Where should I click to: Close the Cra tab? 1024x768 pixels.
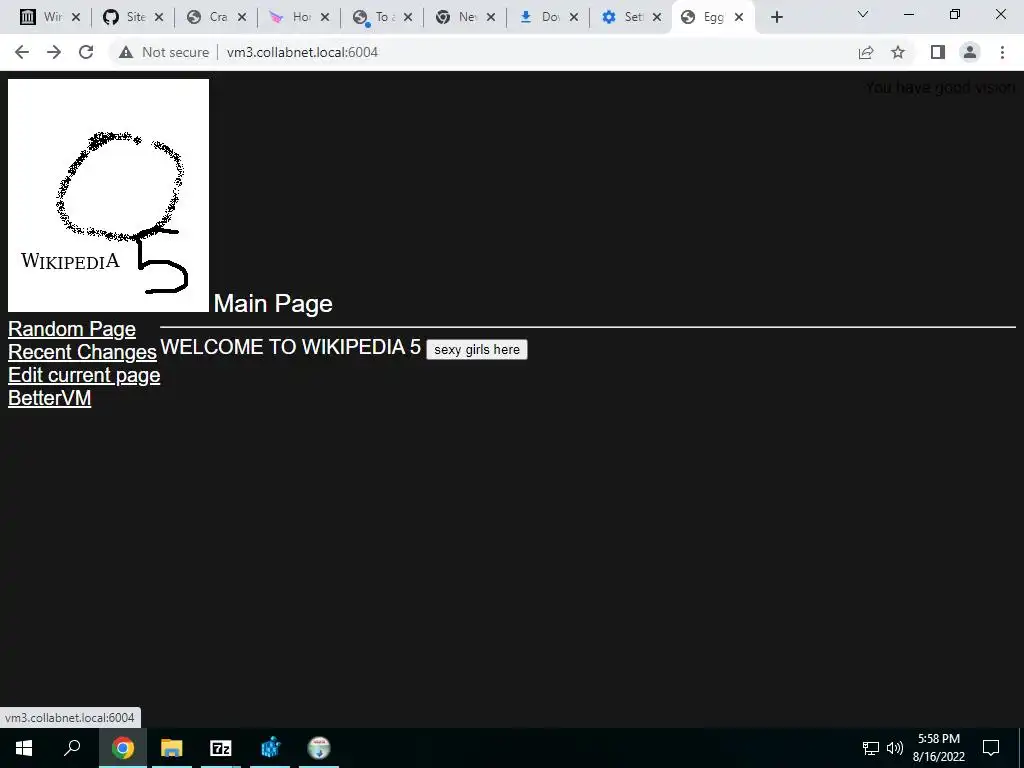pos(242,17)
